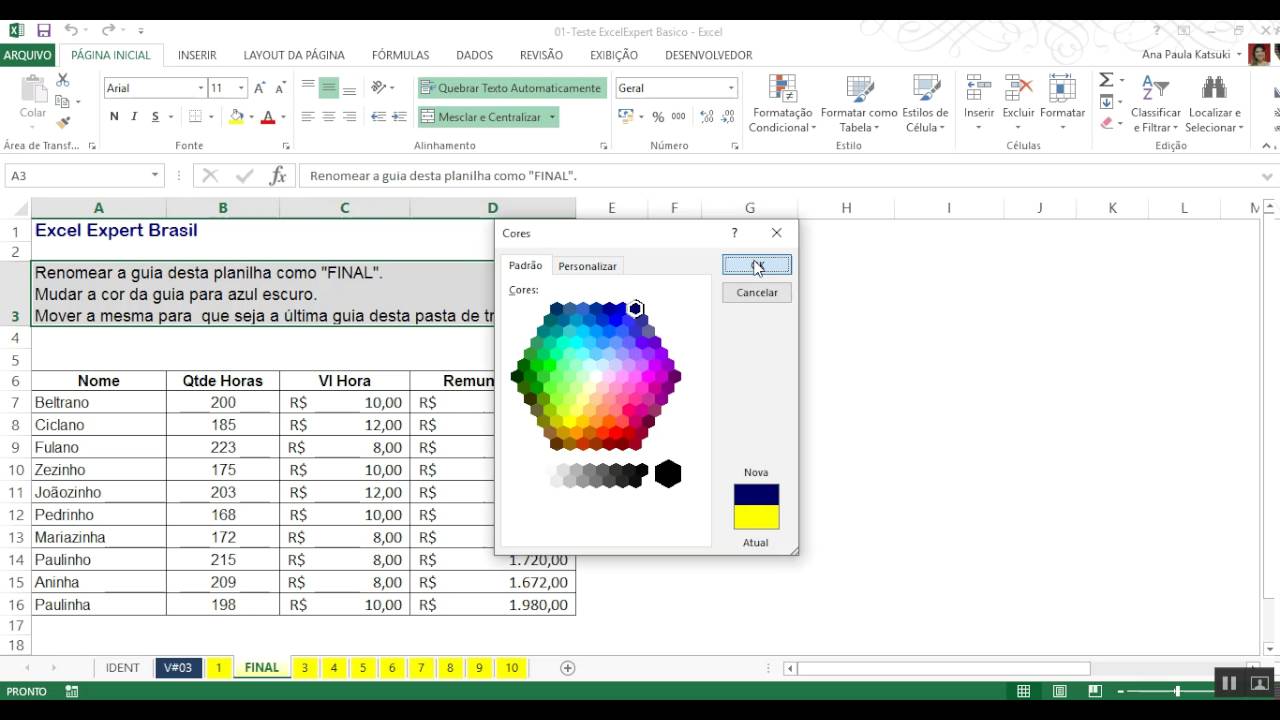Select the Format Painter brush icon
Viewport: 1280px width, 720px height.
[63, 122]
